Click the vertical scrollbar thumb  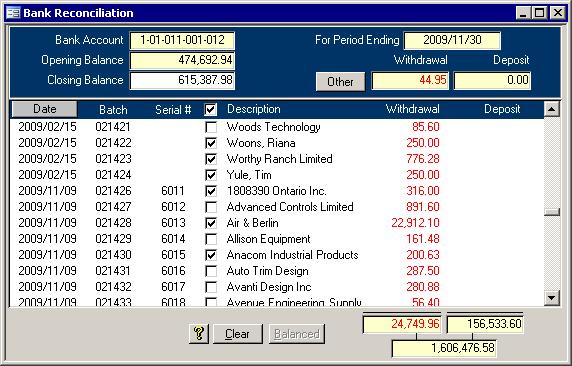tap(552, 212)
